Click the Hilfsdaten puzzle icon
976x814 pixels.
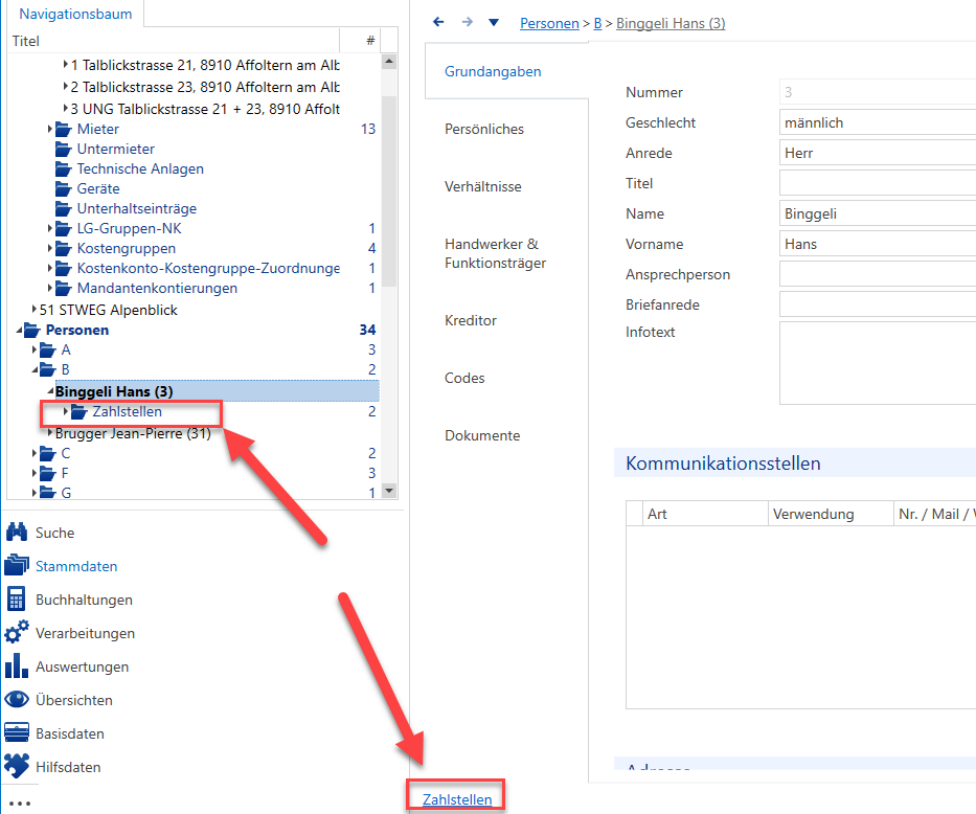pos(16,766)
